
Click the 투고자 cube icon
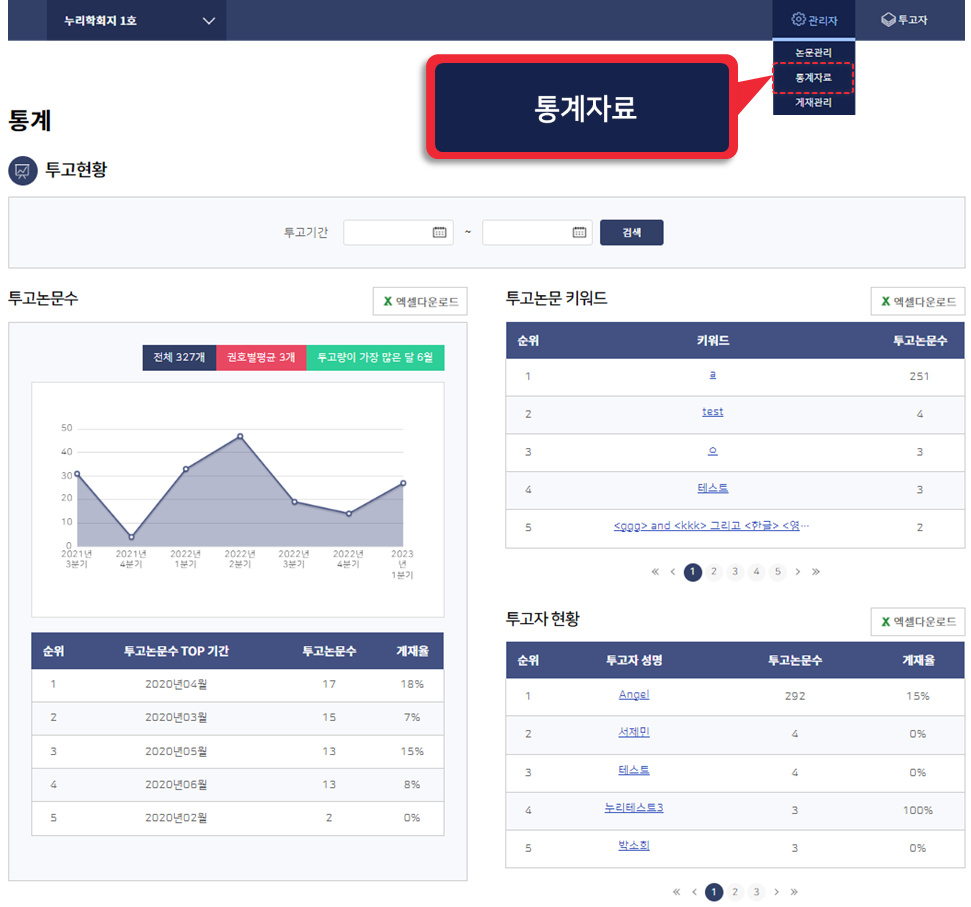click(888, 20)
